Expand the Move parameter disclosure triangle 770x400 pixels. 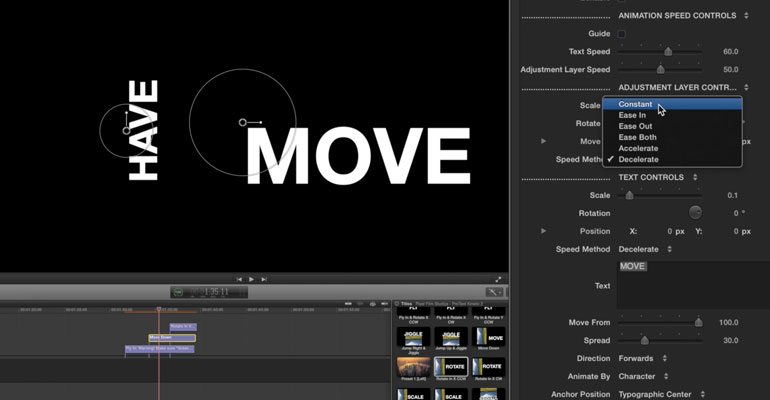543,141
